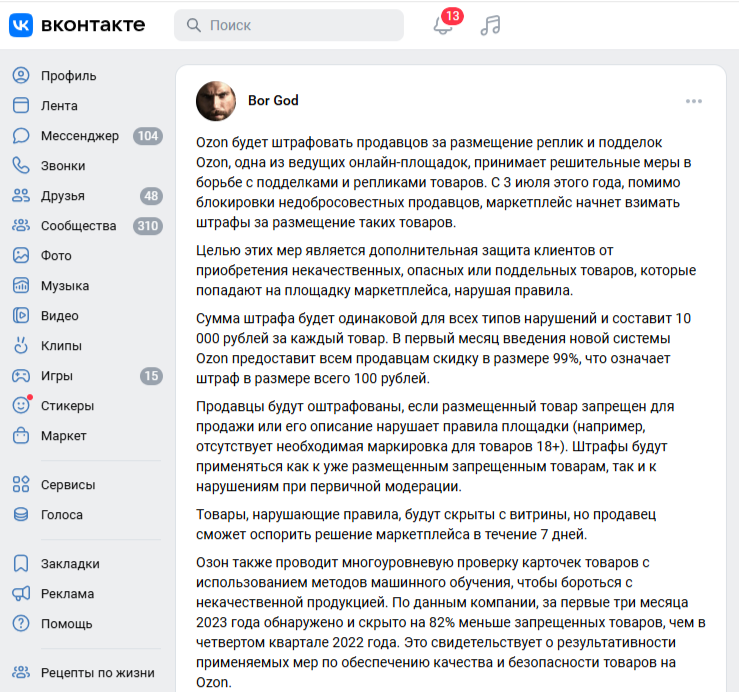Screen dimensions: 739x692
Task: Click the VK logo icon
Action: pos(21,25)
